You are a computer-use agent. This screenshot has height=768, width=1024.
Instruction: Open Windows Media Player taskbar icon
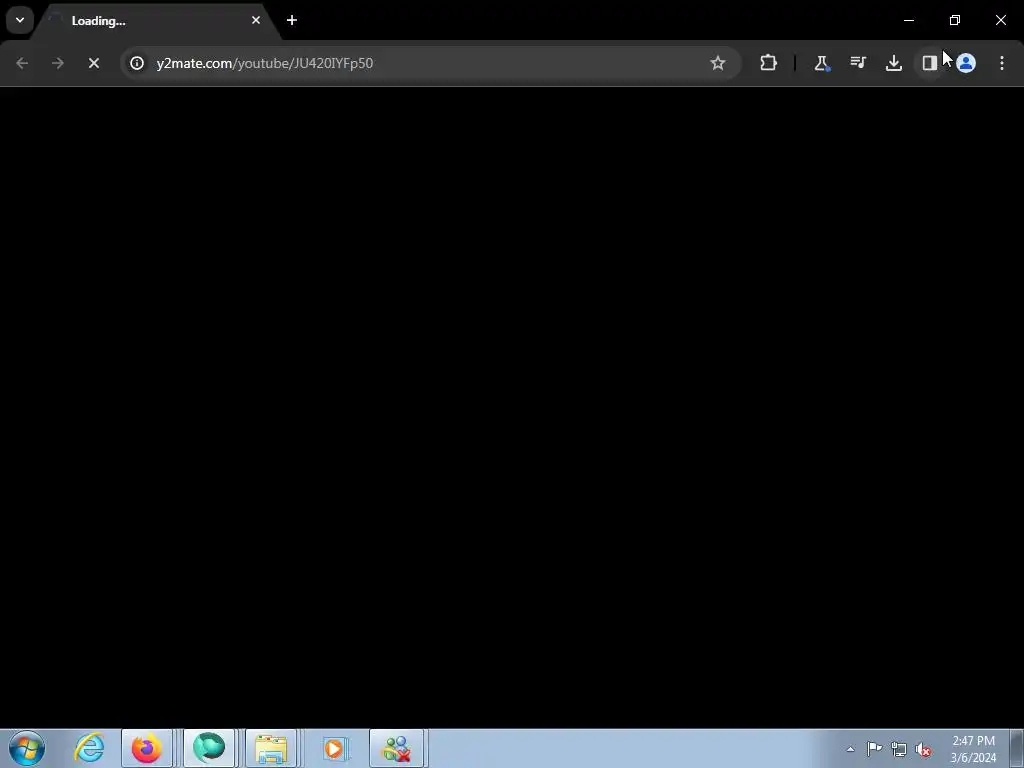point(334,748)
